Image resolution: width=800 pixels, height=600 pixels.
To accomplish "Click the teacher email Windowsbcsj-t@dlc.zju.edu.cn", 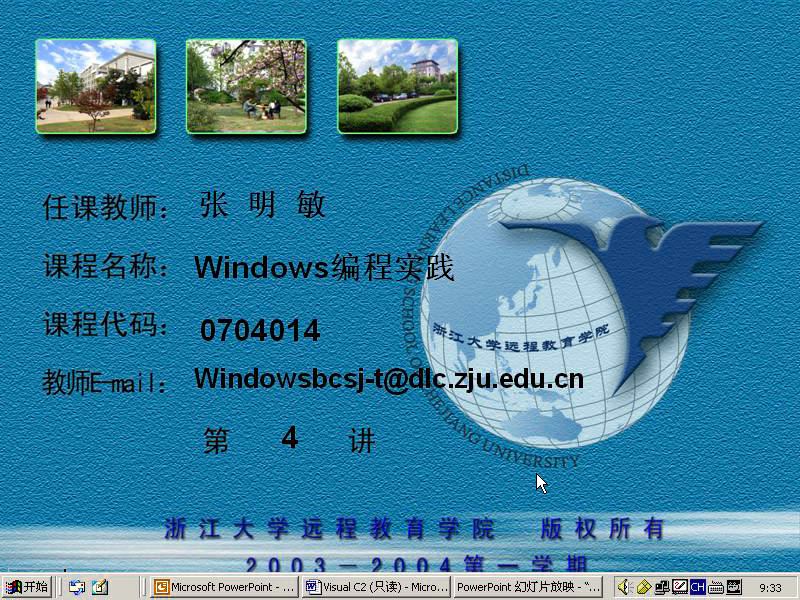I will pos(389,379).
